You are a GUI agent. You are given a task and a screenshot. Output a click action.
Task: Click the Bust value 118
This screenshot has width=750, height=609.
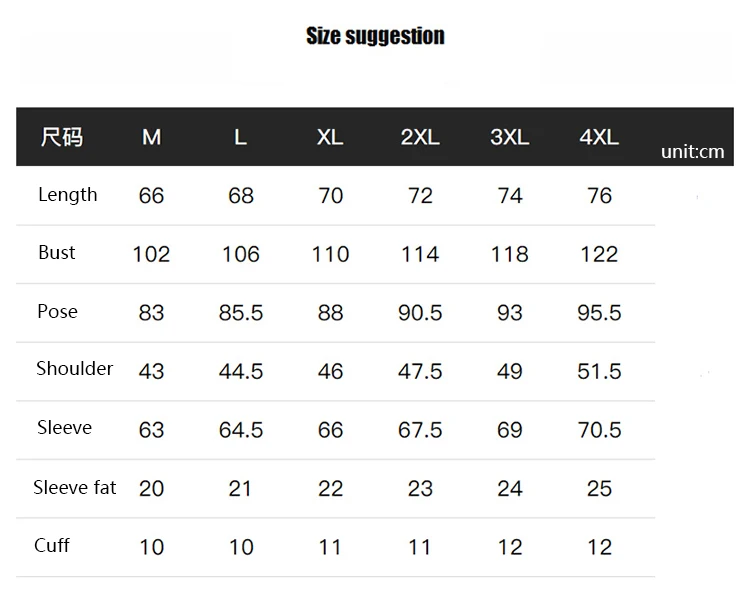click(x=510, y=255)
